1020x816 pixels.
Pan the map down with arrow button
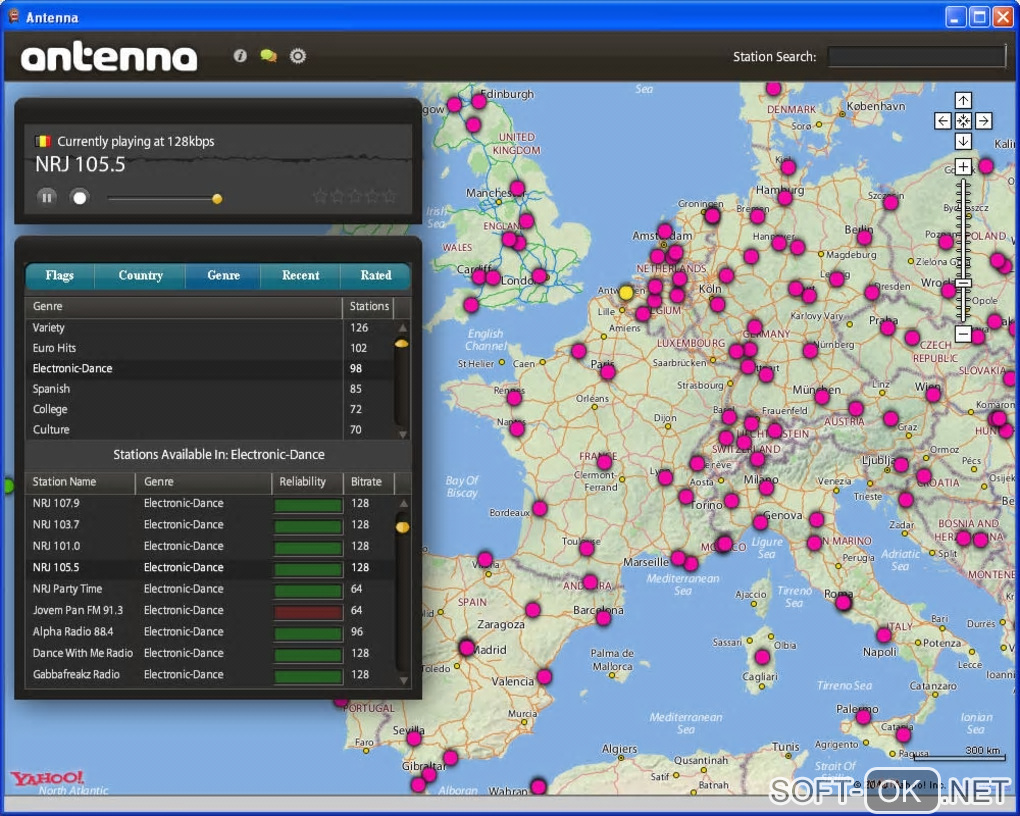pyautogui.click(x=963, y=142)
